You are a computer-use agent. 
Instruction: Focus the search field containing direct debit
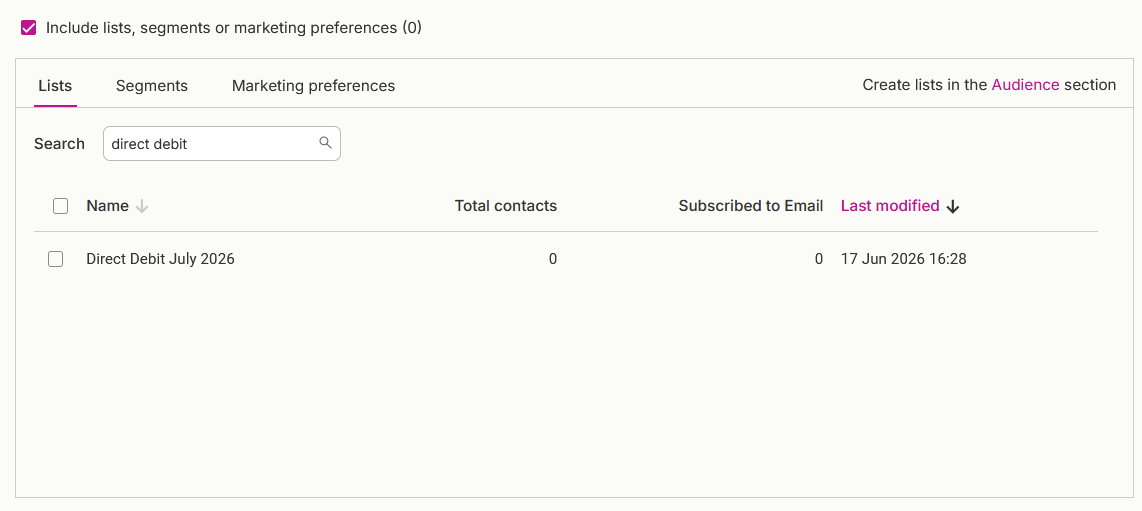221,144
